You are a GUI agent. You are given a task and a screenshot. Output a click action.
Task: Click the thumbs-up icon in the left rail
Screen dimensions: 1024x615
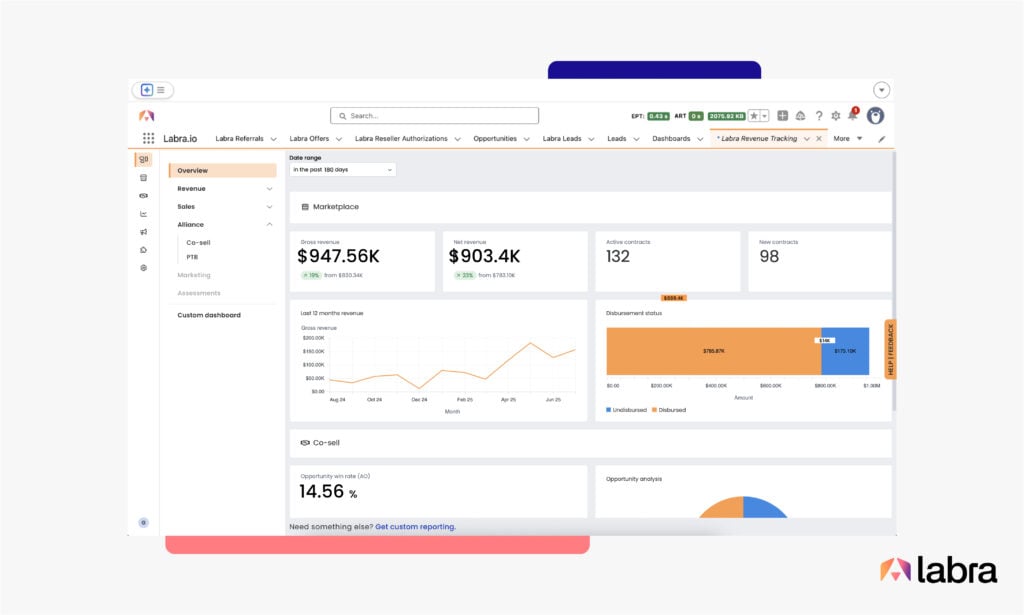144,250
